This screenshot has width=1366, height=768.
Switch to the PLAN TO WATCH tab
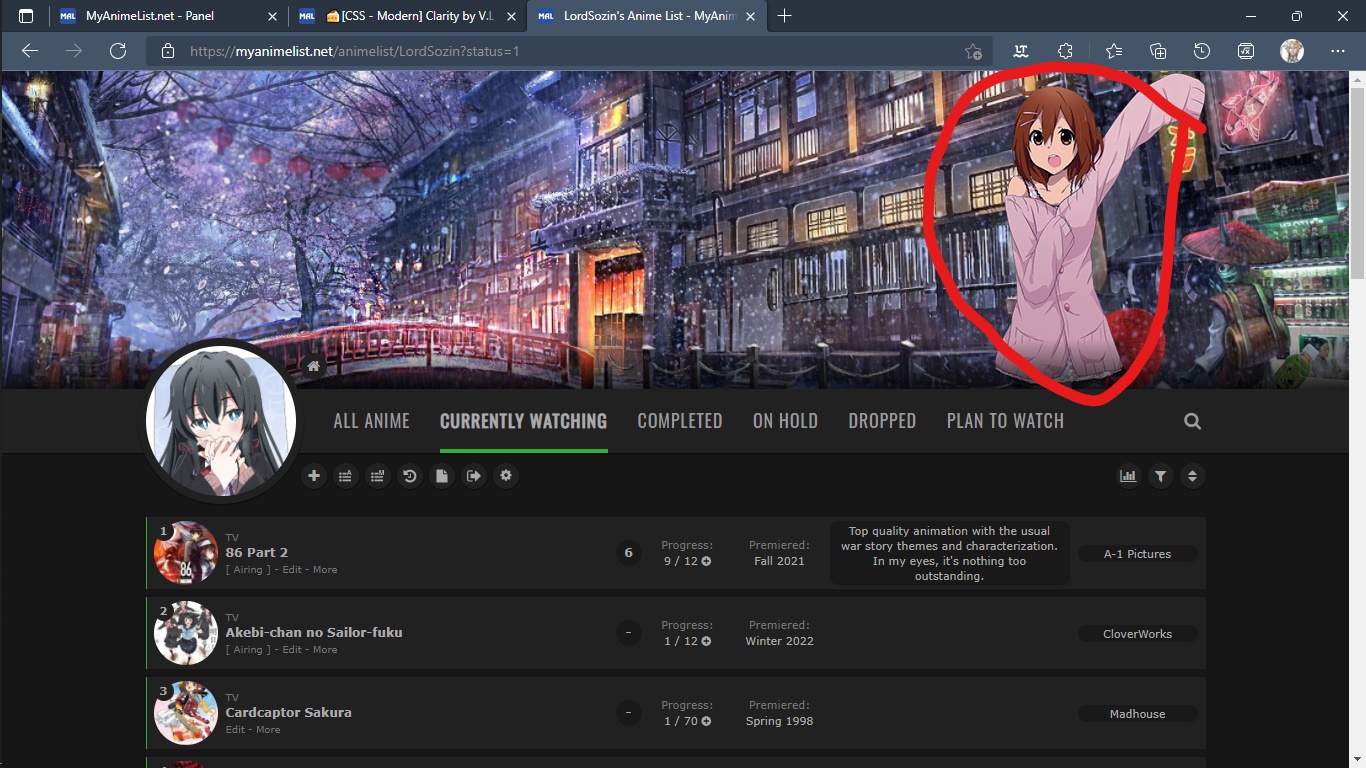(1005, 421)
